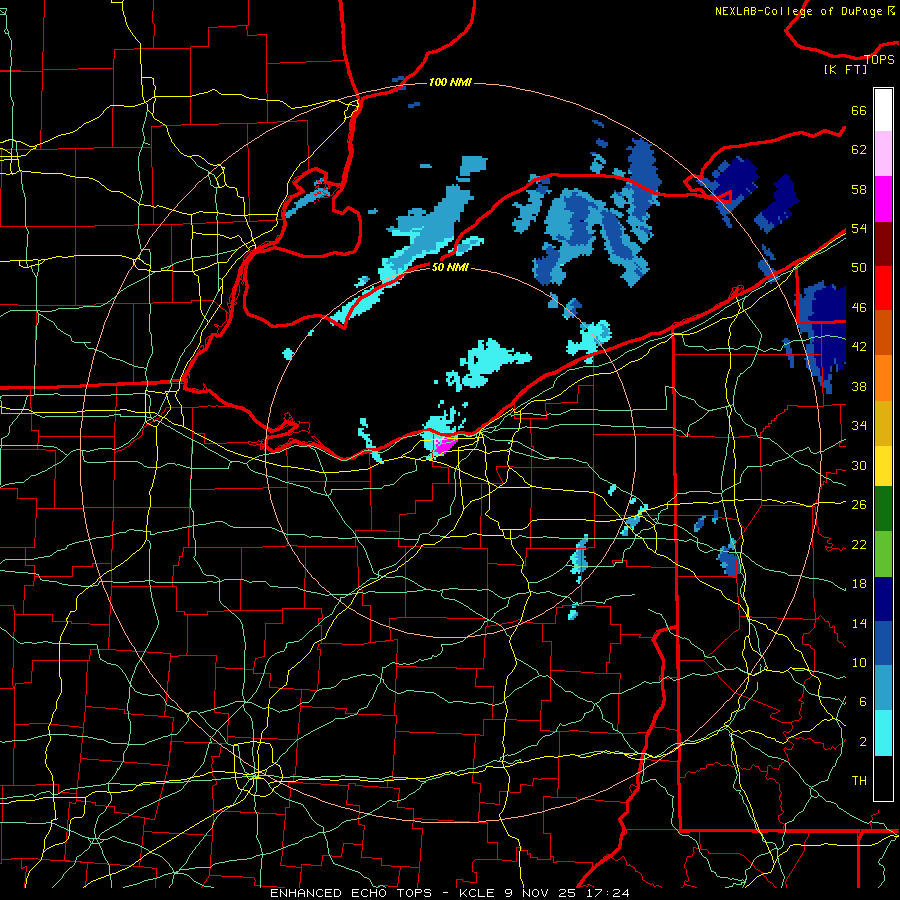
Task: Click the '100 NMI' range ring label
Action: point(450,83)
